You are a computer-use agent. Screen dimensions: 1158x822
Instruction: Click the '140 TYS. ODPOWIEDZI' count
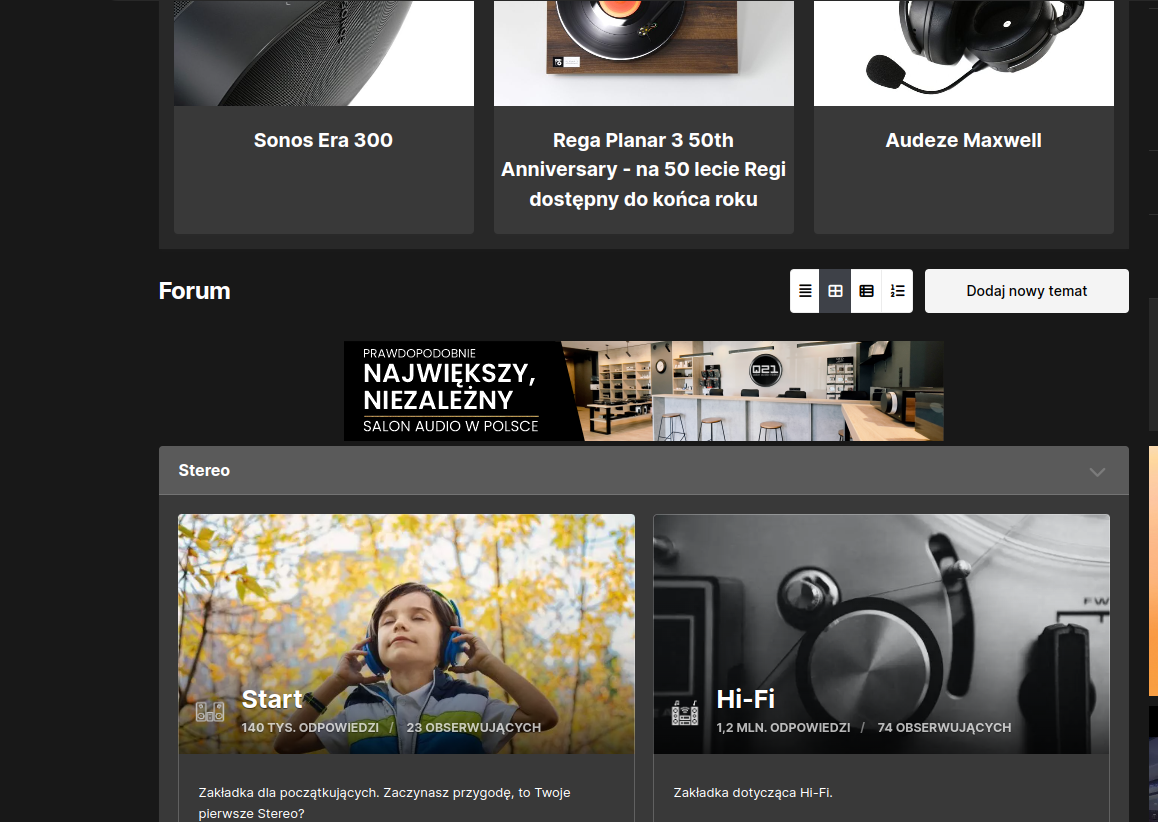310,727
